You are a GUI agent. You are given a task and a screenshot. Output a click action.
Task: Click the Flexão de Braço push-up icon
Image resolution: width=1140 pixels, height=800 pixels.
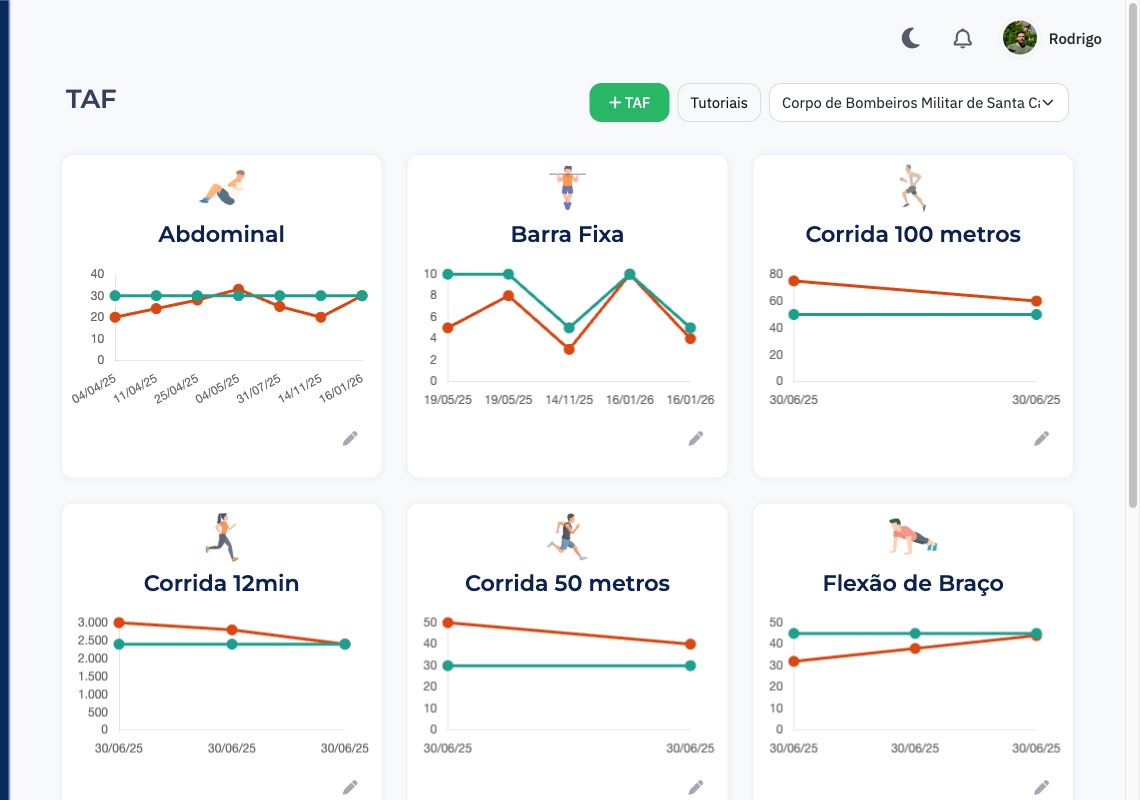coord(912,536)
